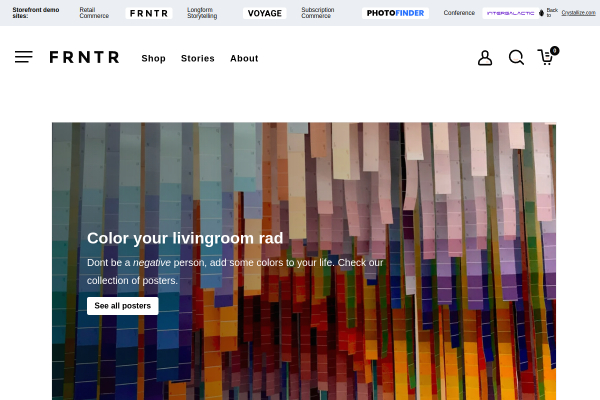Click the Color your livingroom rad heading
This screenshot has height=400, width=600.
tap(185, 238)
